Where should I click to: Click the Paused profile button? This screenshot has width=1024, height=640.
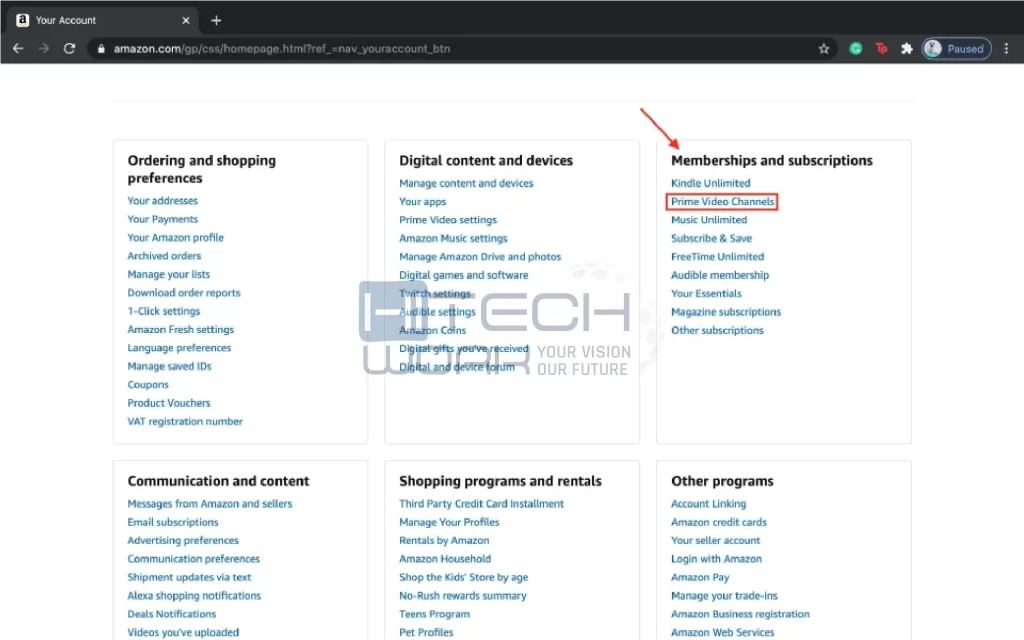coord(957,48)
